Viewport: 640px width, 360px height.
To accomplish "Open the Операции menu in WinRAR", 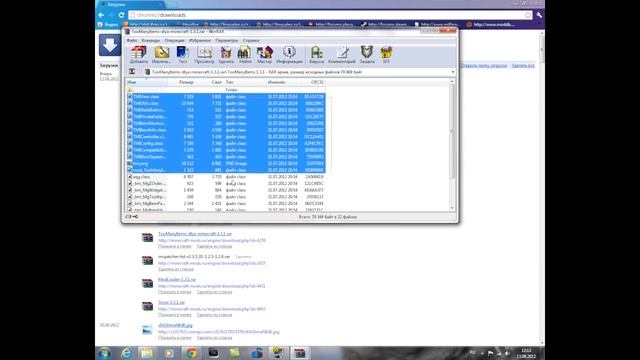I will pos(174,40).
